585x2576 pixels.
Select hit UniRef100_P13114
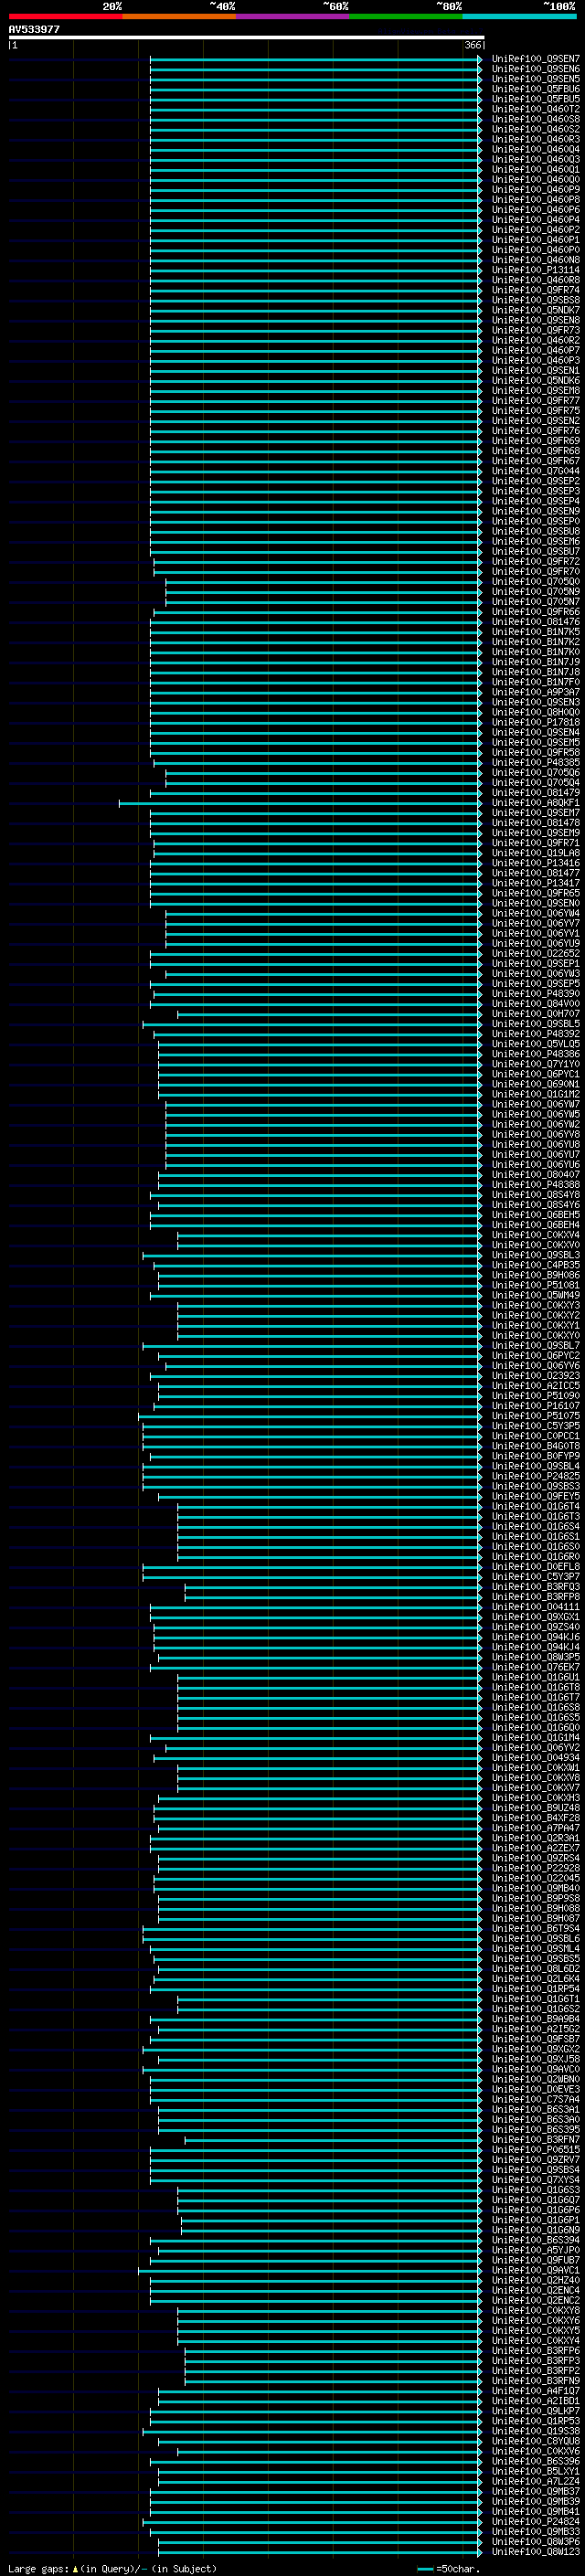[536, 270]
